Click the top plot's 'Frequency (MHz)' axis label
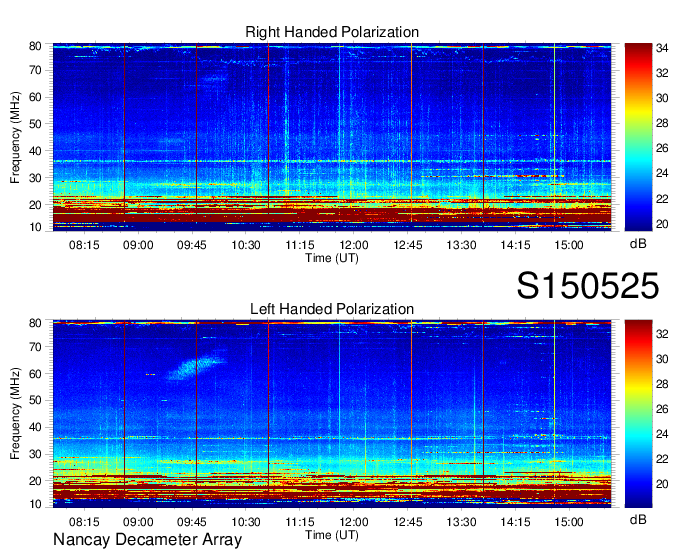 tap(15, 137)
